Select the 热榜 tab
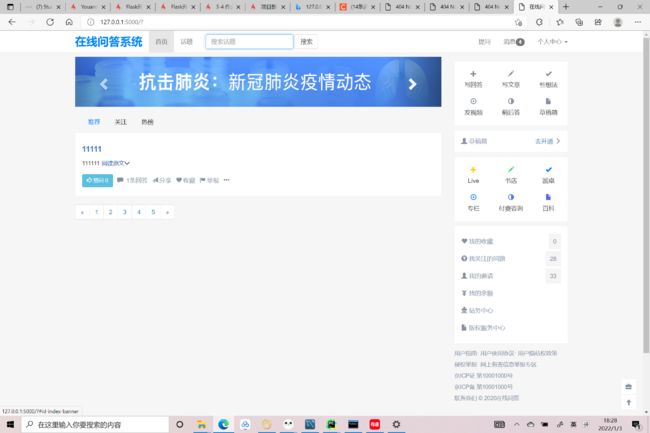 [147, 121]
